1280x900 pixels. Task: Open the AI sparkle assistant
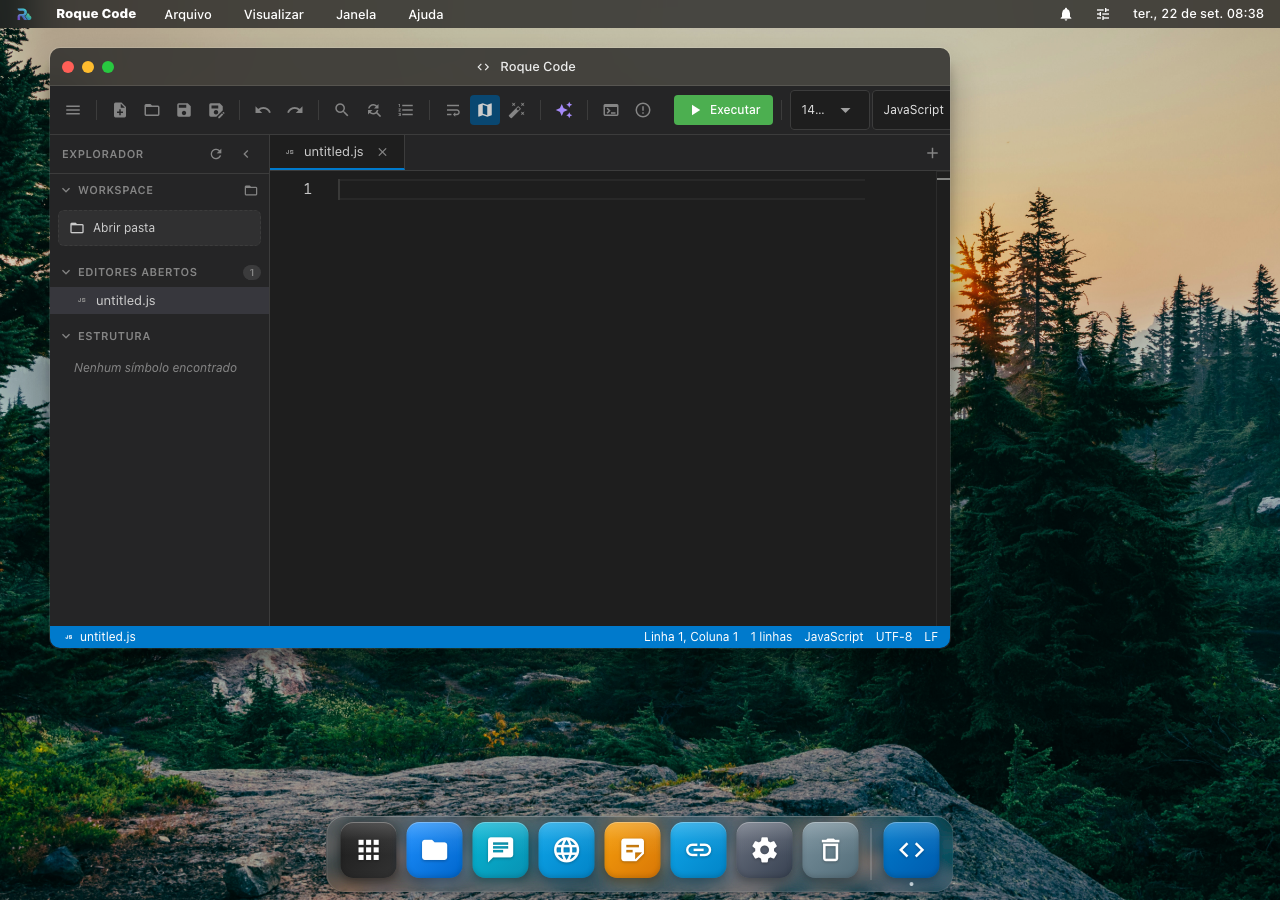[564, 110]
